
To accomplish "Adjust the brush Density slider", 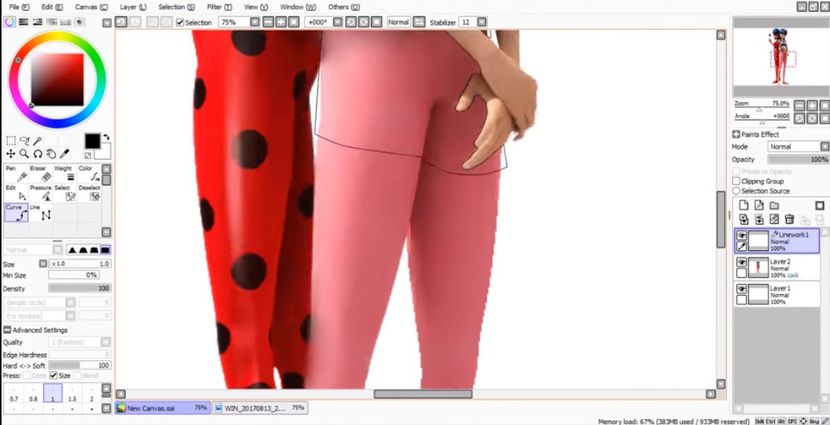I will click(79, 288).
